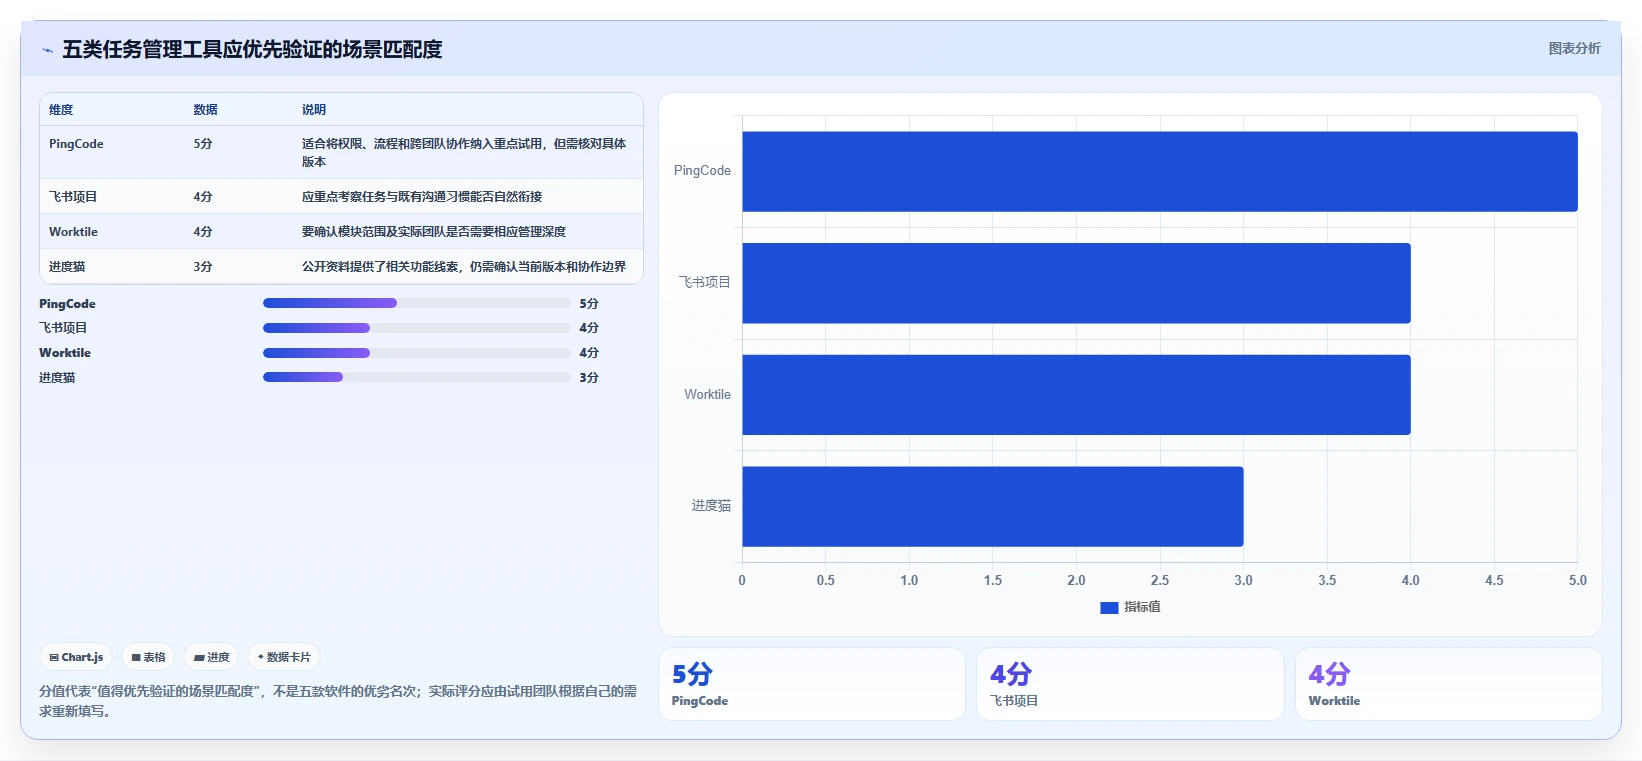
Task: Click the title 五类任务管理工具应优先验证的场景匹配度
Action: click(252, 49)
